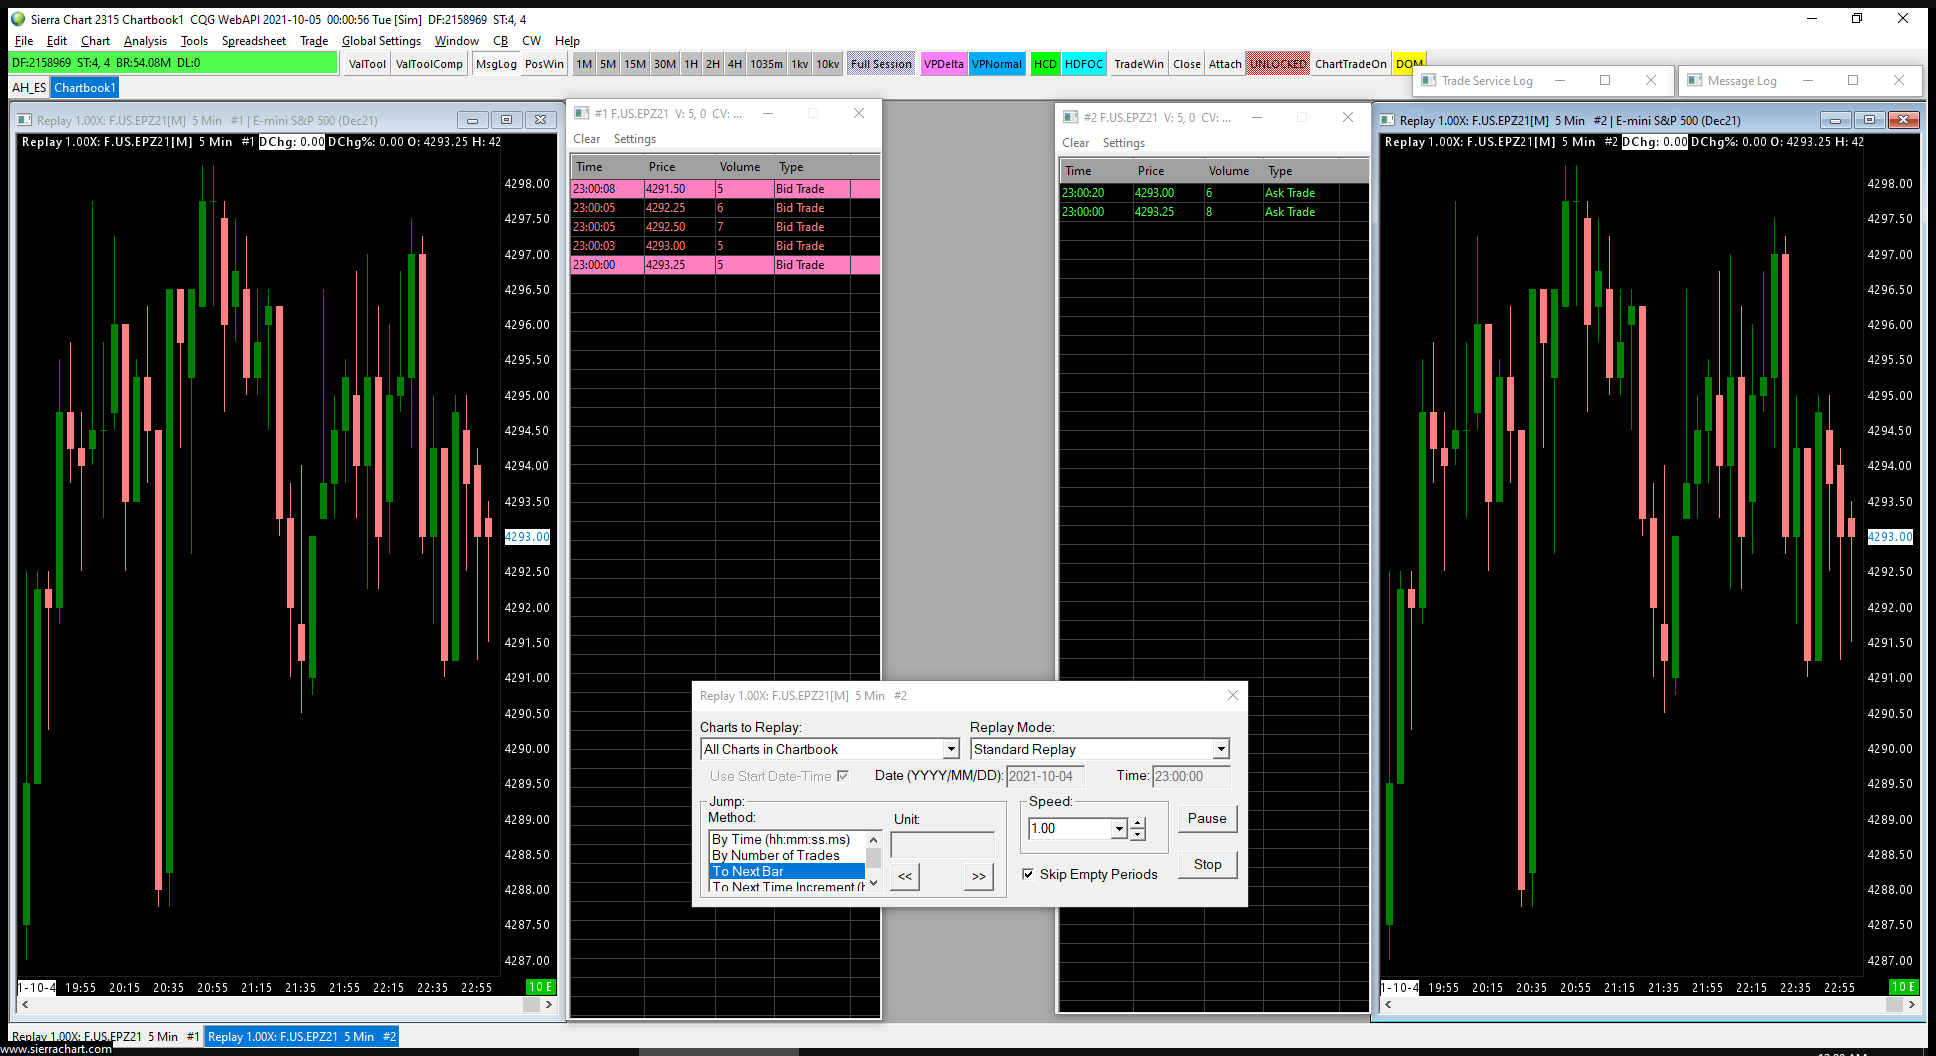The height and width of the screenshot is (1056, 1936).
Task: Toggle Use Start Date-Time checkbox
Action: (843, 776)
